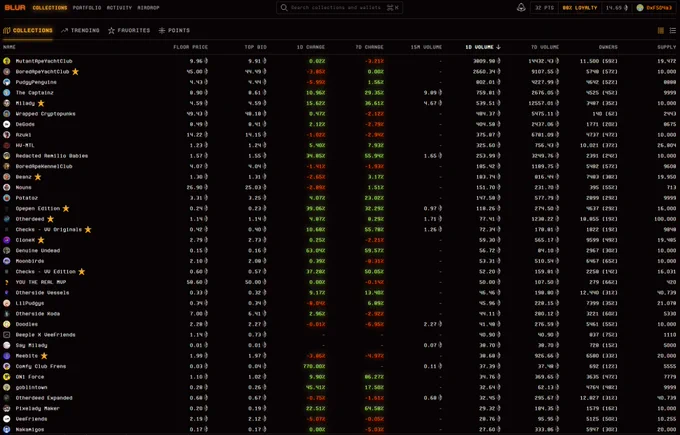This screenshot has height=435, width=680.
Task: Switch to grid view layout
Action: tap(661, 30)
